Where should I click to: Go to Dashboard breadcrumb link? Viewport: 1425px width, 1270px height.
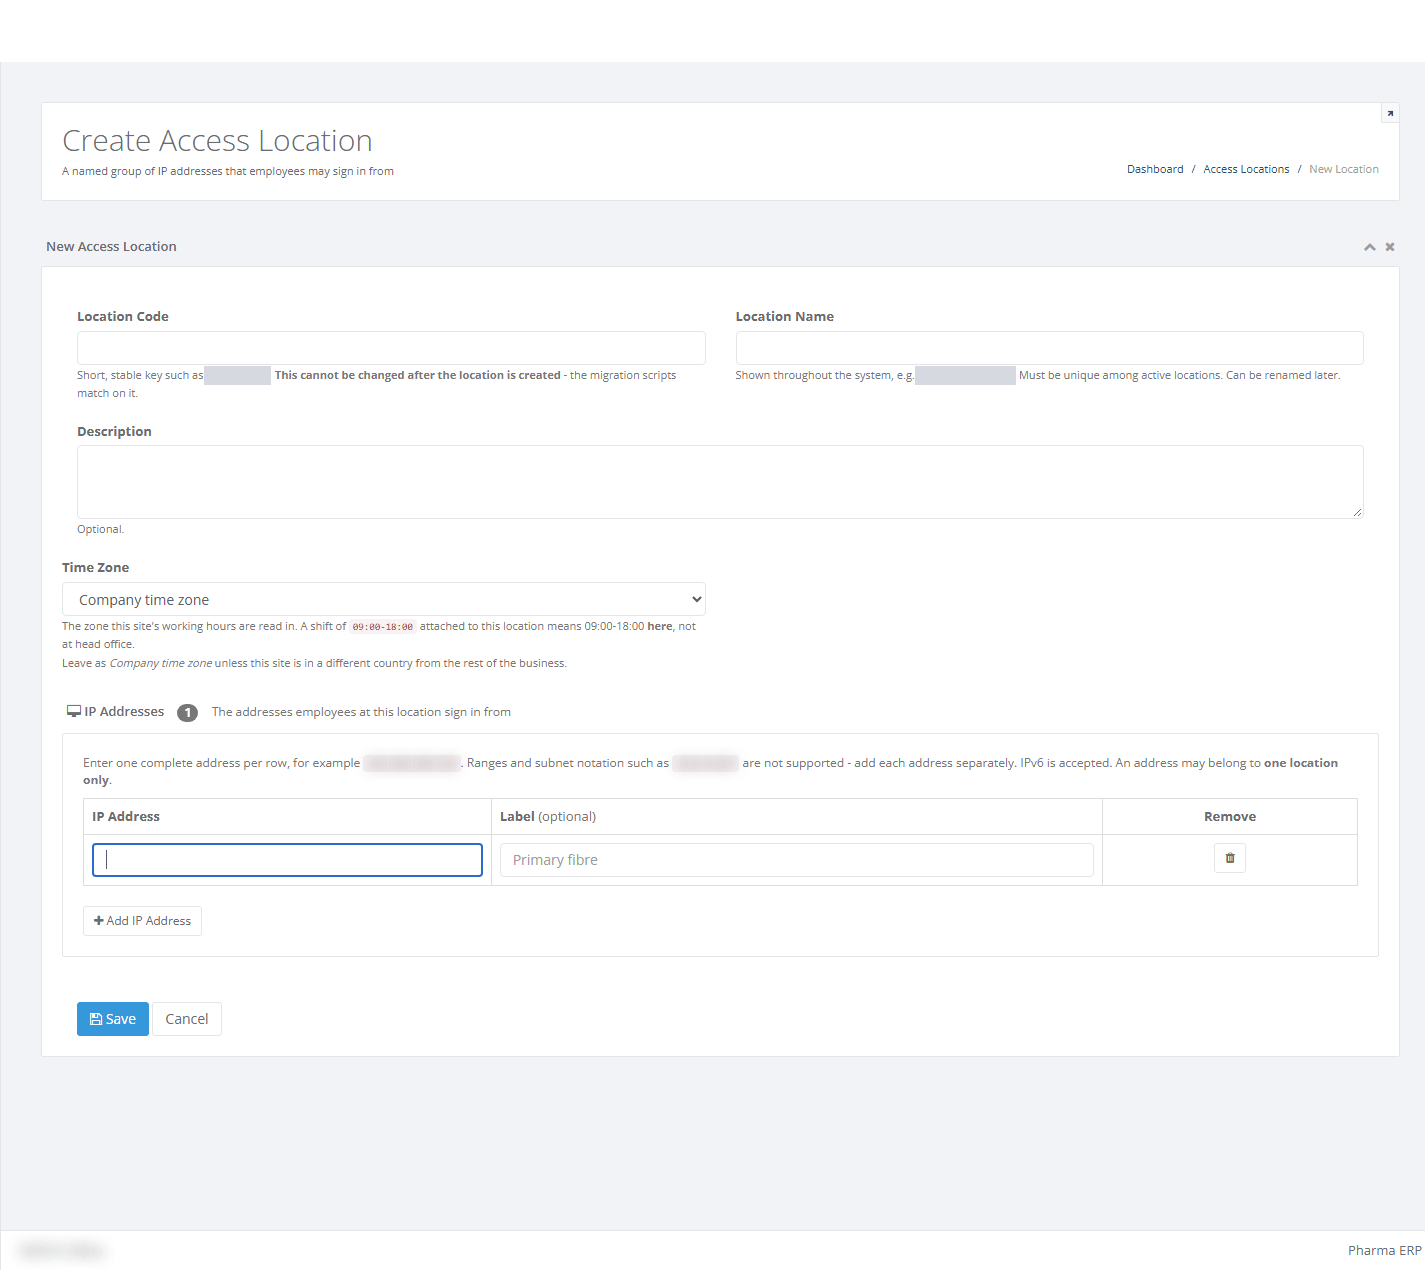[1155, 169]
